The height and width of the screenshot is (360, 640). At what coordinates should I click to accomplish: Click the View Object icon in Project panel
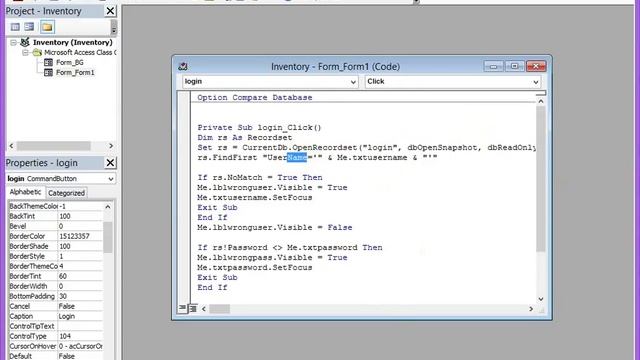click(29, 27)
